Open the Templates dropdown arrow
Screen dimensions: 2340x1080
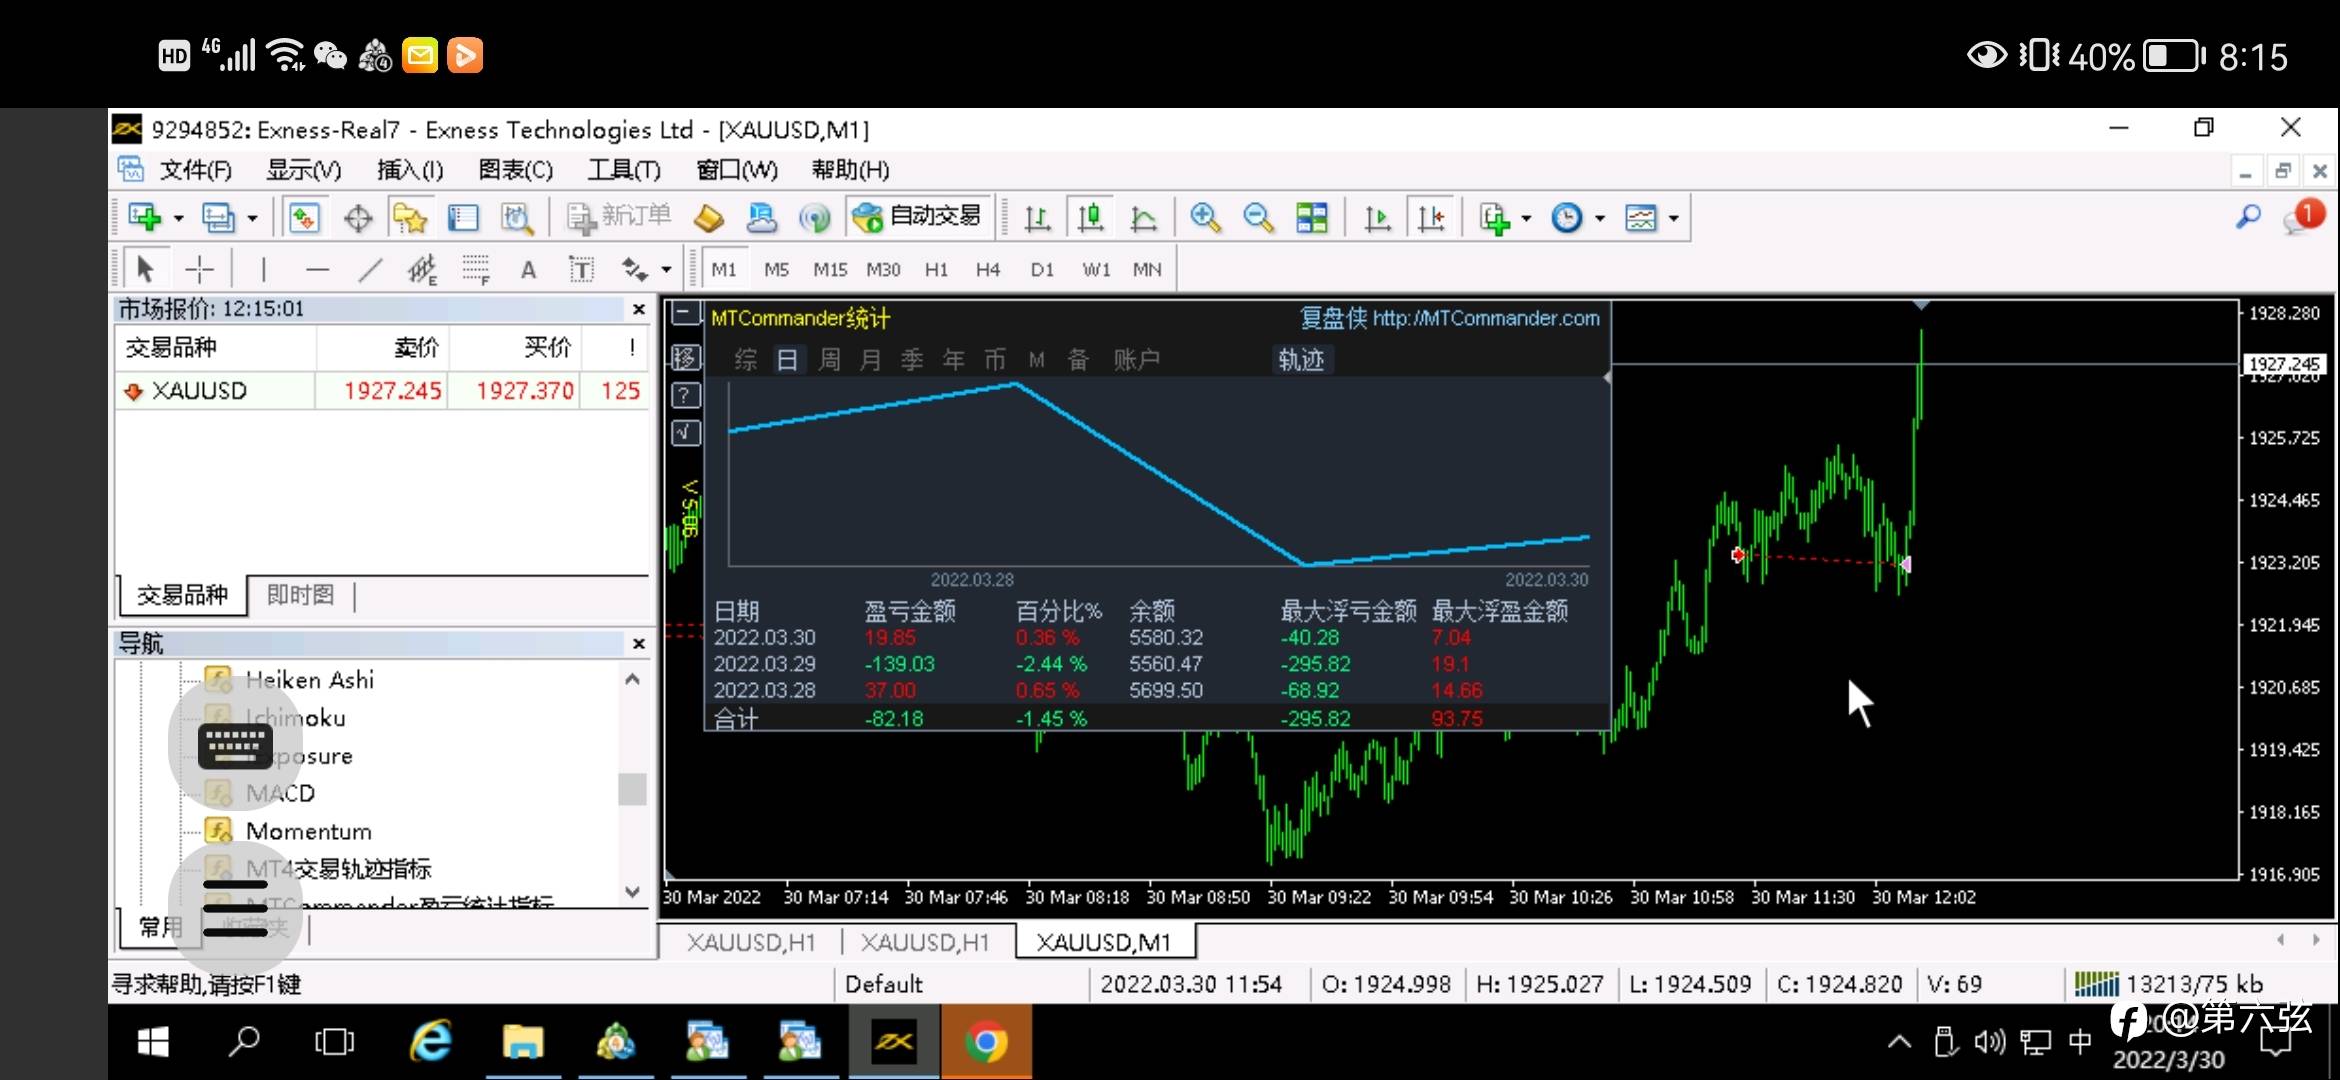[x=1673, y=217]
